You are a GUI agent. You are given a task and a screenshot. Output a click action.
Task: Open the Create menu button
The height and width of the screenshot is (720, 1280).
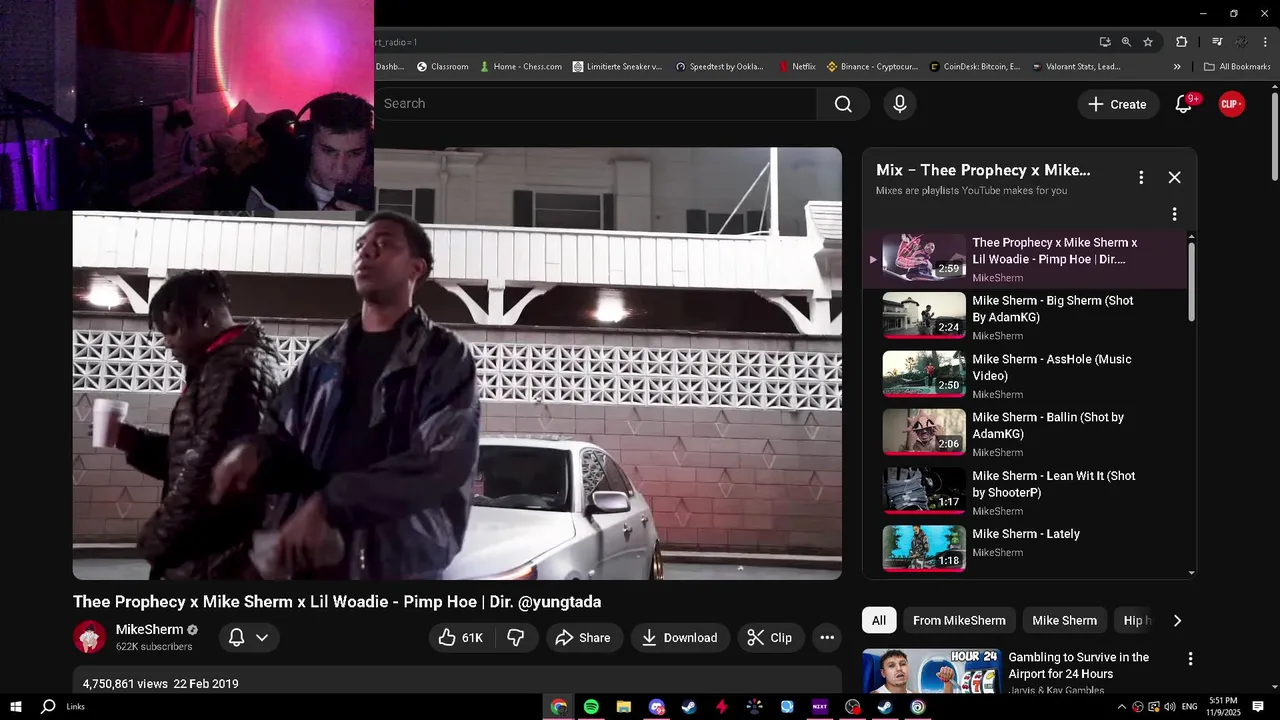[x=1118, y=104]
